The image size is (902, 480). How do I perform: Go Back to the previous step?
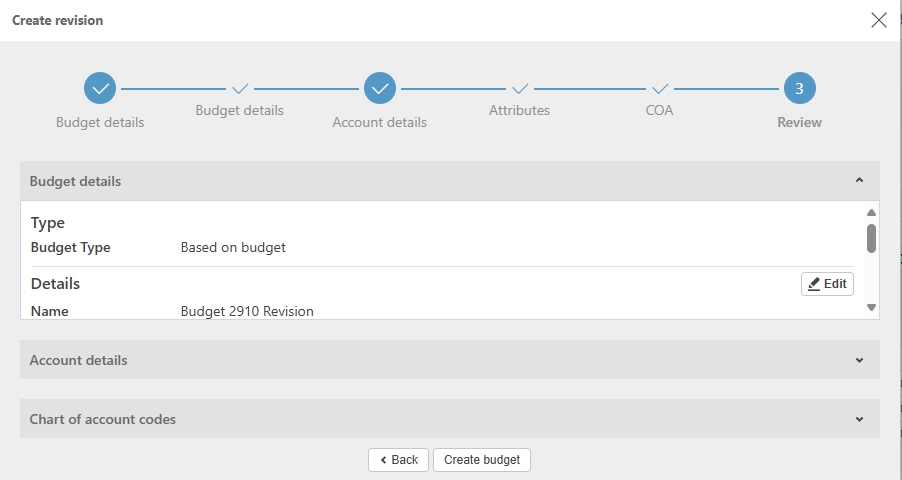tap(399, 460)
